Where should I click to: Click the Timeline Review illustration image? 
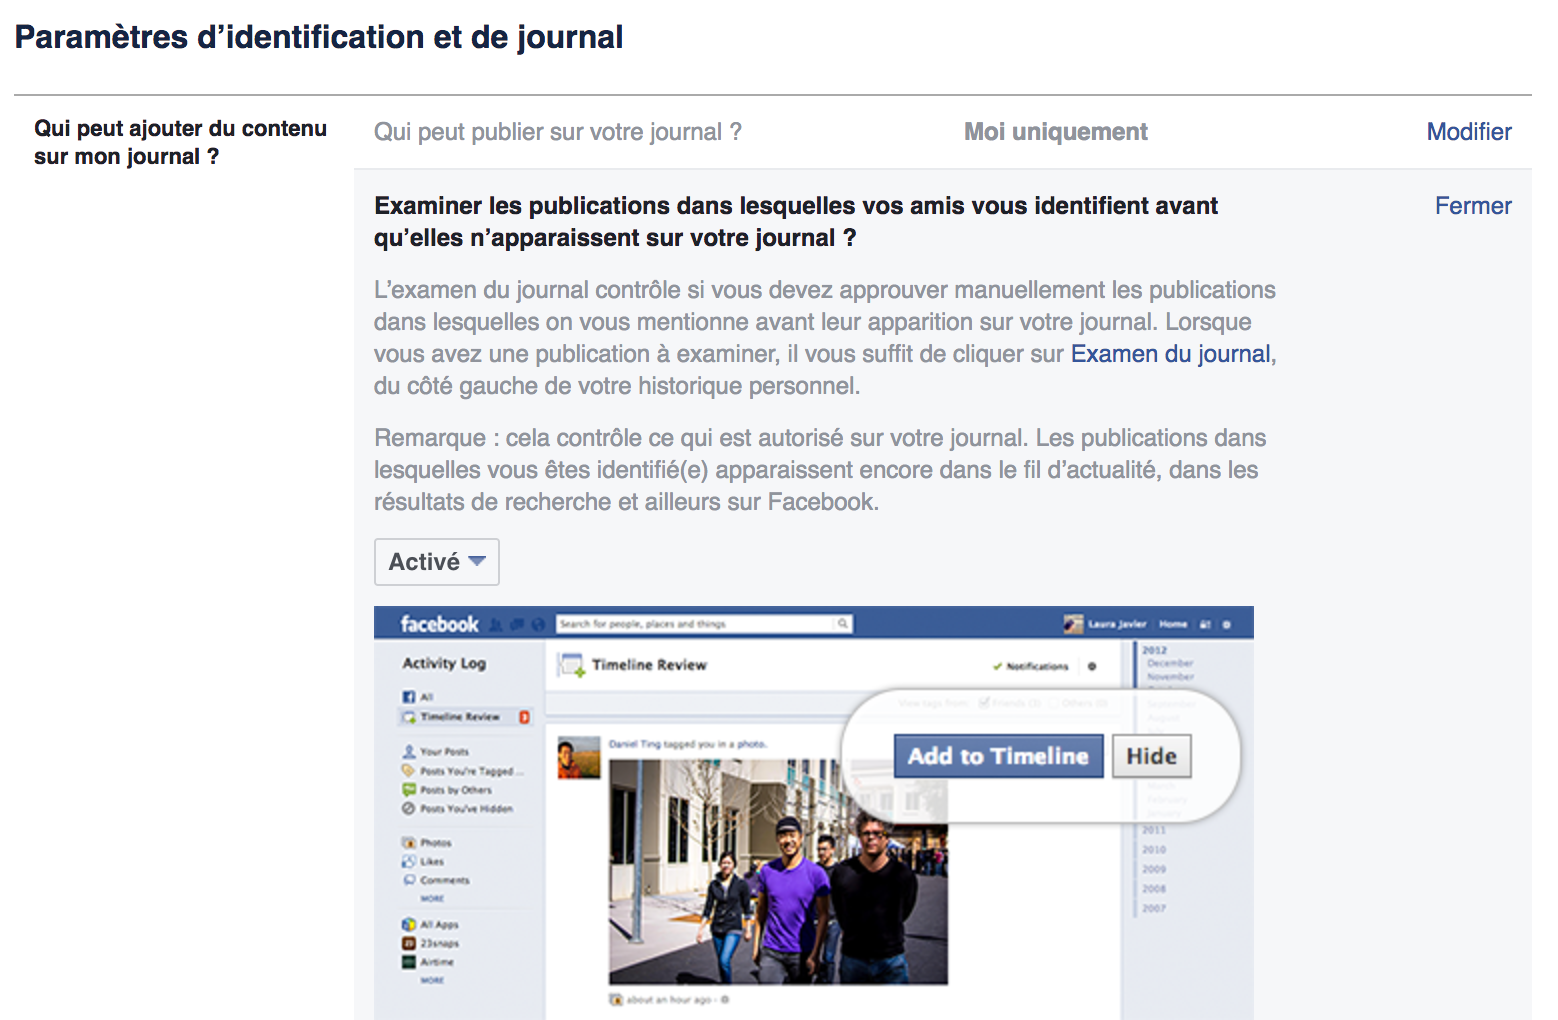pyautogui.click(x=814, y=812)
